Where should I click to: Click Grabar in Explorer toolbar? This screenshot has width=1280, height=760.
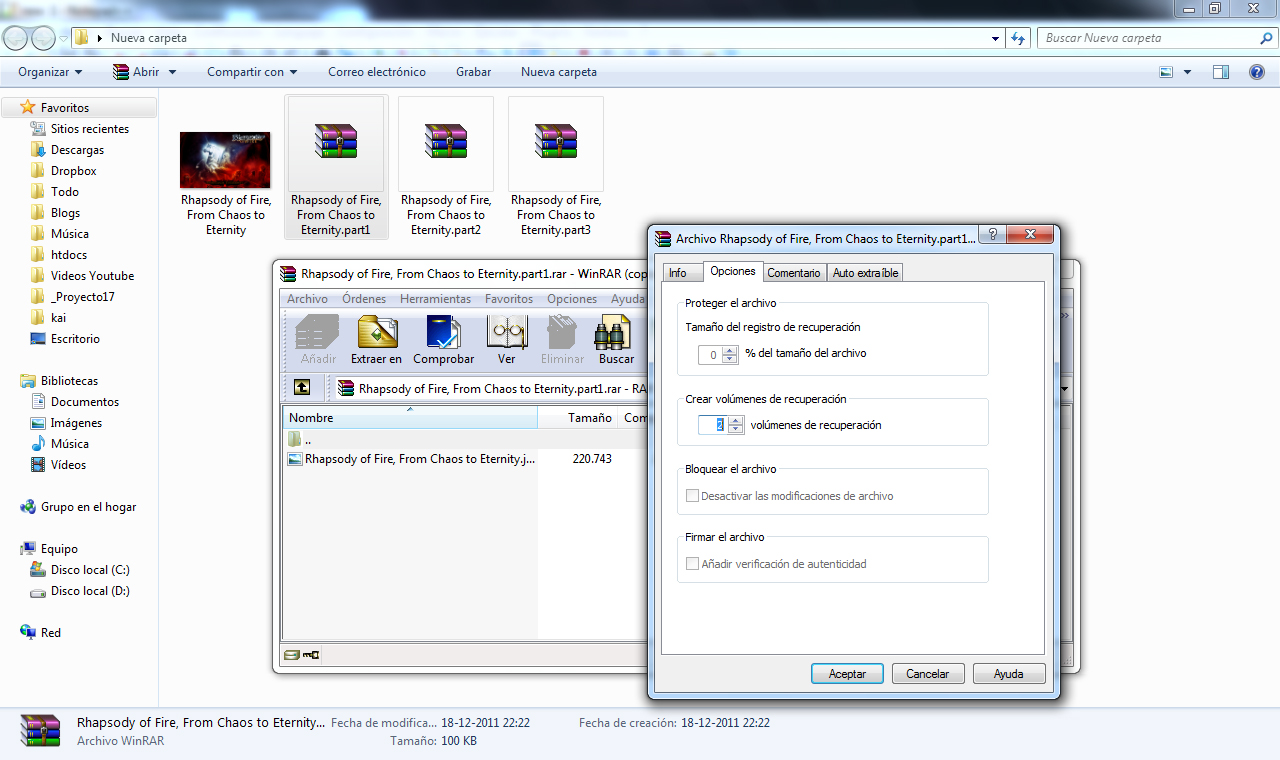(474, 72)
